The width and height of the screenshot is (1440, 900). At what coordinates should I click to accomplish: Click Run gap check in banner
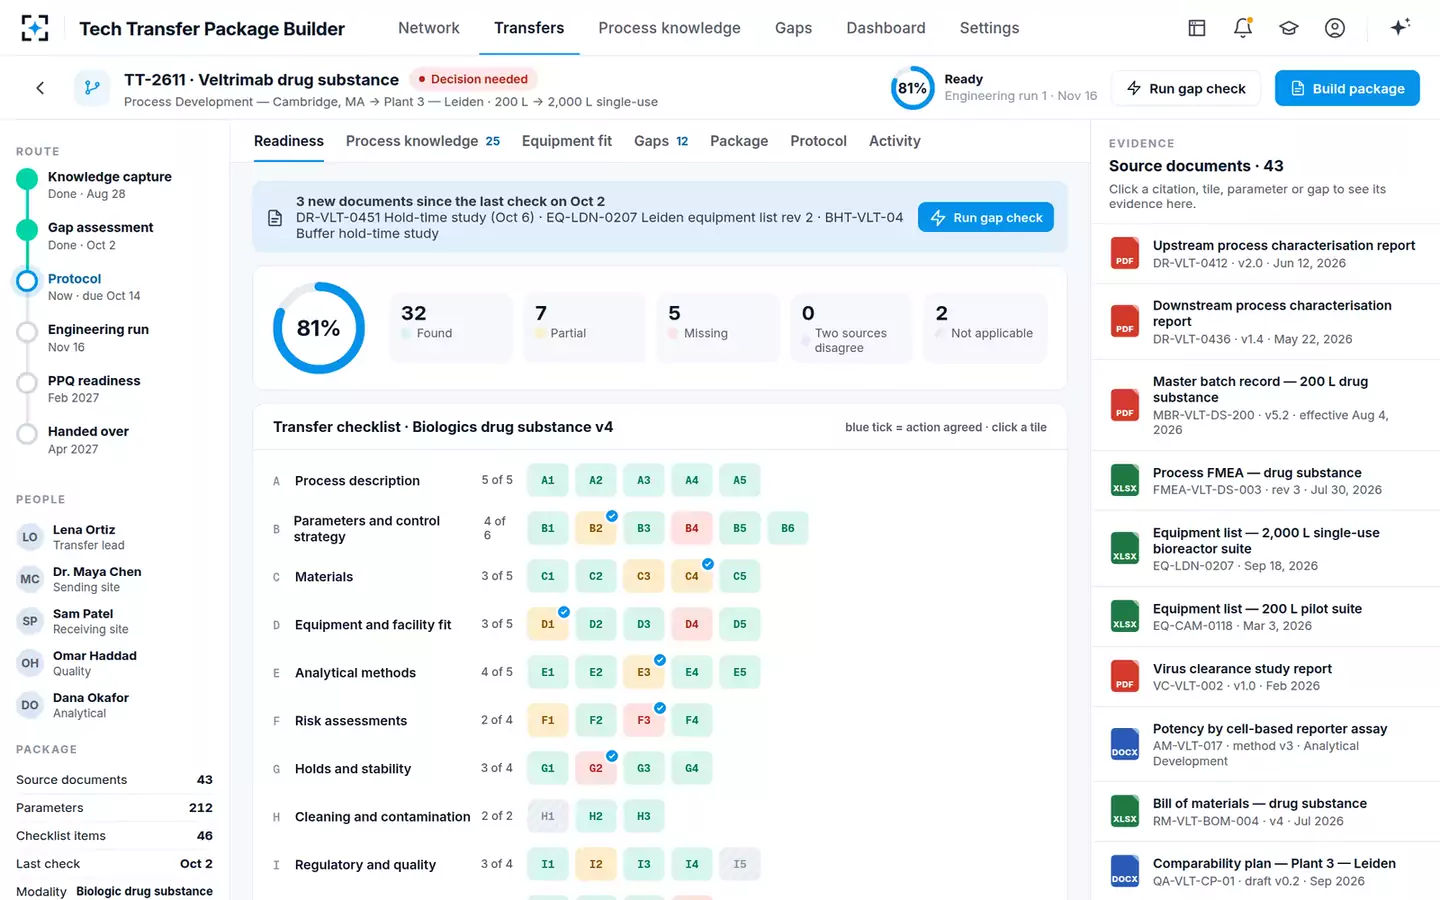click(986, 217)
